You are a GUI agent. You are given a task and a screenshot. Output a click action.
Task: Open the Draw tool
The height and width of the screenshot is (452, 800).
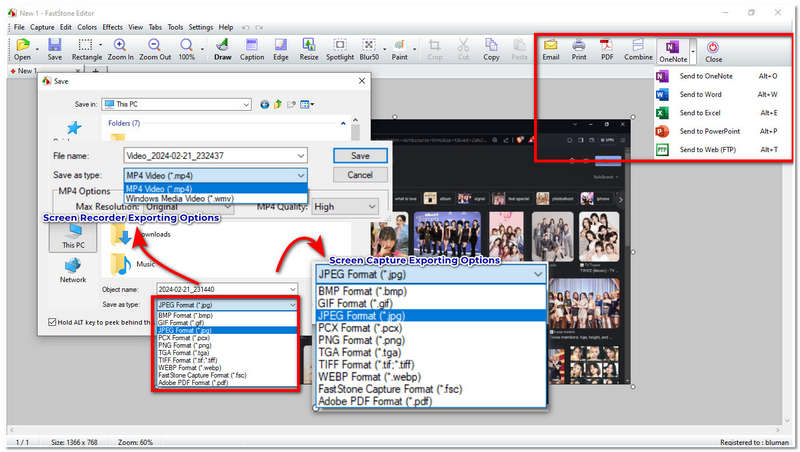tap(223, 49)
